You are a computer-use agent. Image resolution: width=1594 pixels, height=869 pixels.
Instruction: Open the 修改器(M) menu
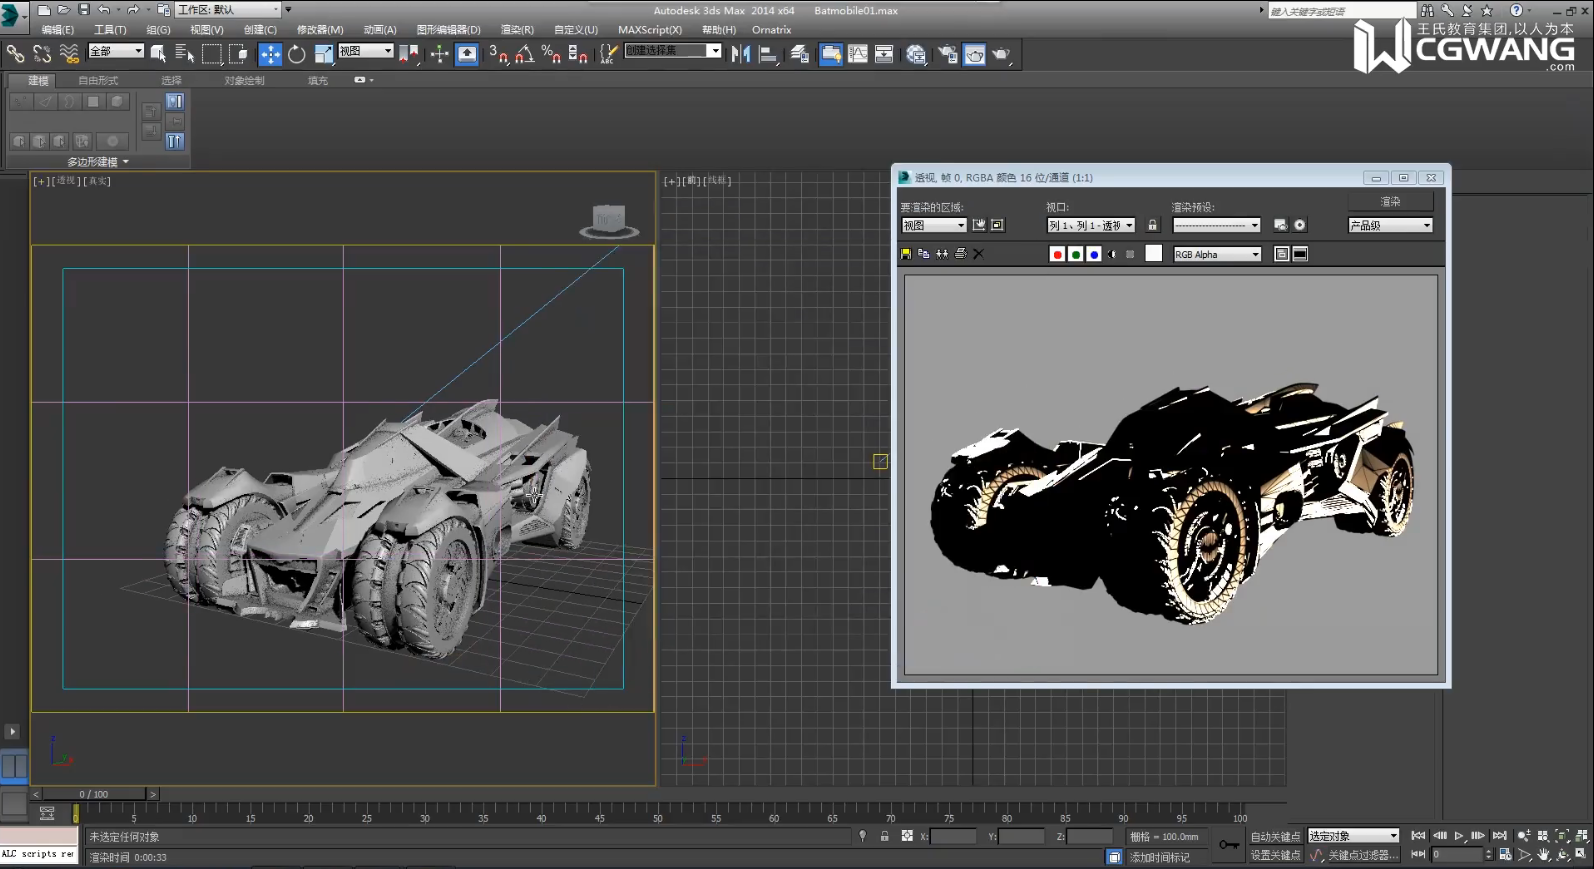coord(320,30)
